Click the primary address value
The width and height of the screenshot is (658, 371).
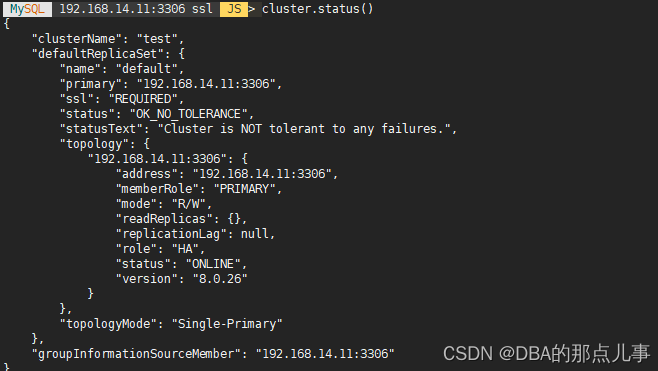click(x=206, y=84)
